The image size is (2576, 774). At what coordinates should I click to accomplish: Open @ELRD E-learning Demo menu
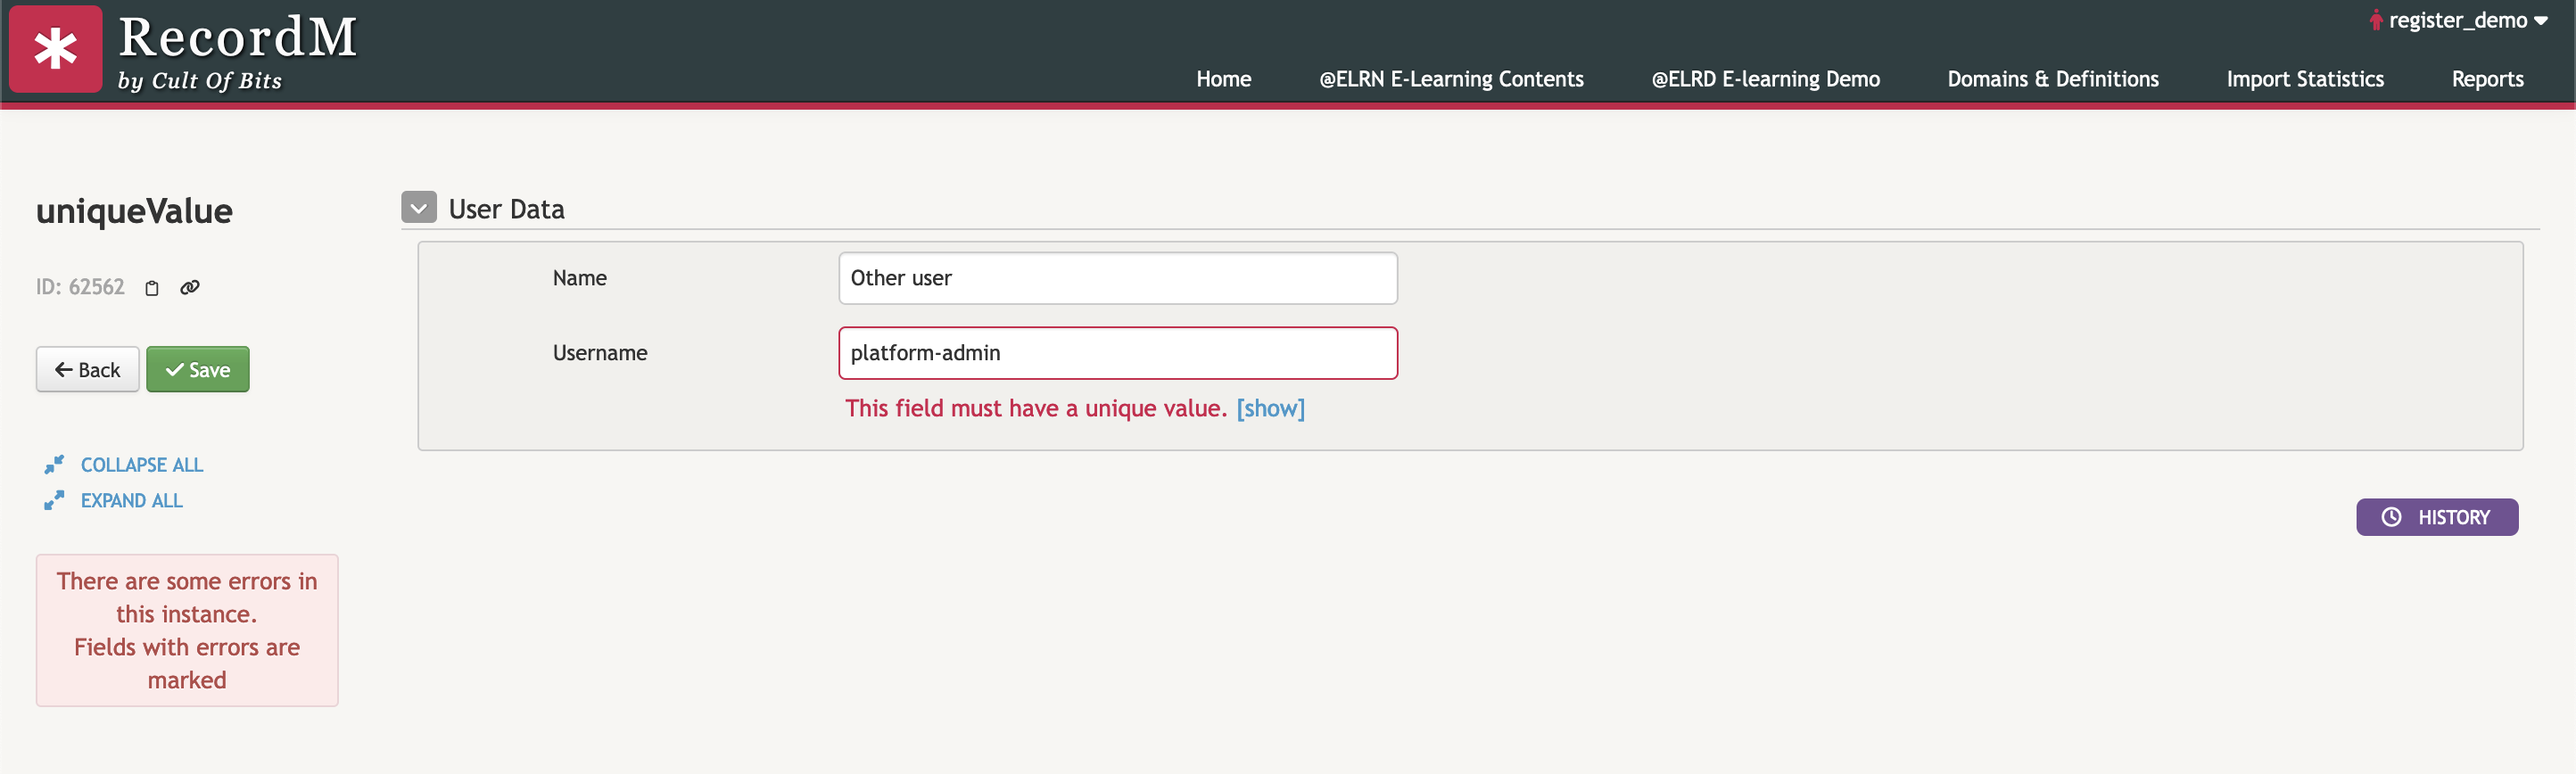(x=1765, y=79)
